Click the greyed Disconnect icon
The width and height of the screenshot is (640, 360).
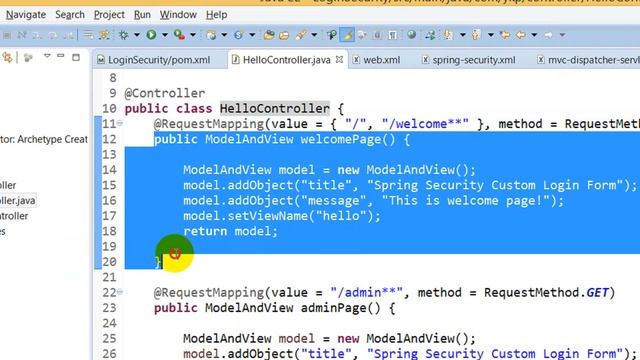click(x=22, y=36)
